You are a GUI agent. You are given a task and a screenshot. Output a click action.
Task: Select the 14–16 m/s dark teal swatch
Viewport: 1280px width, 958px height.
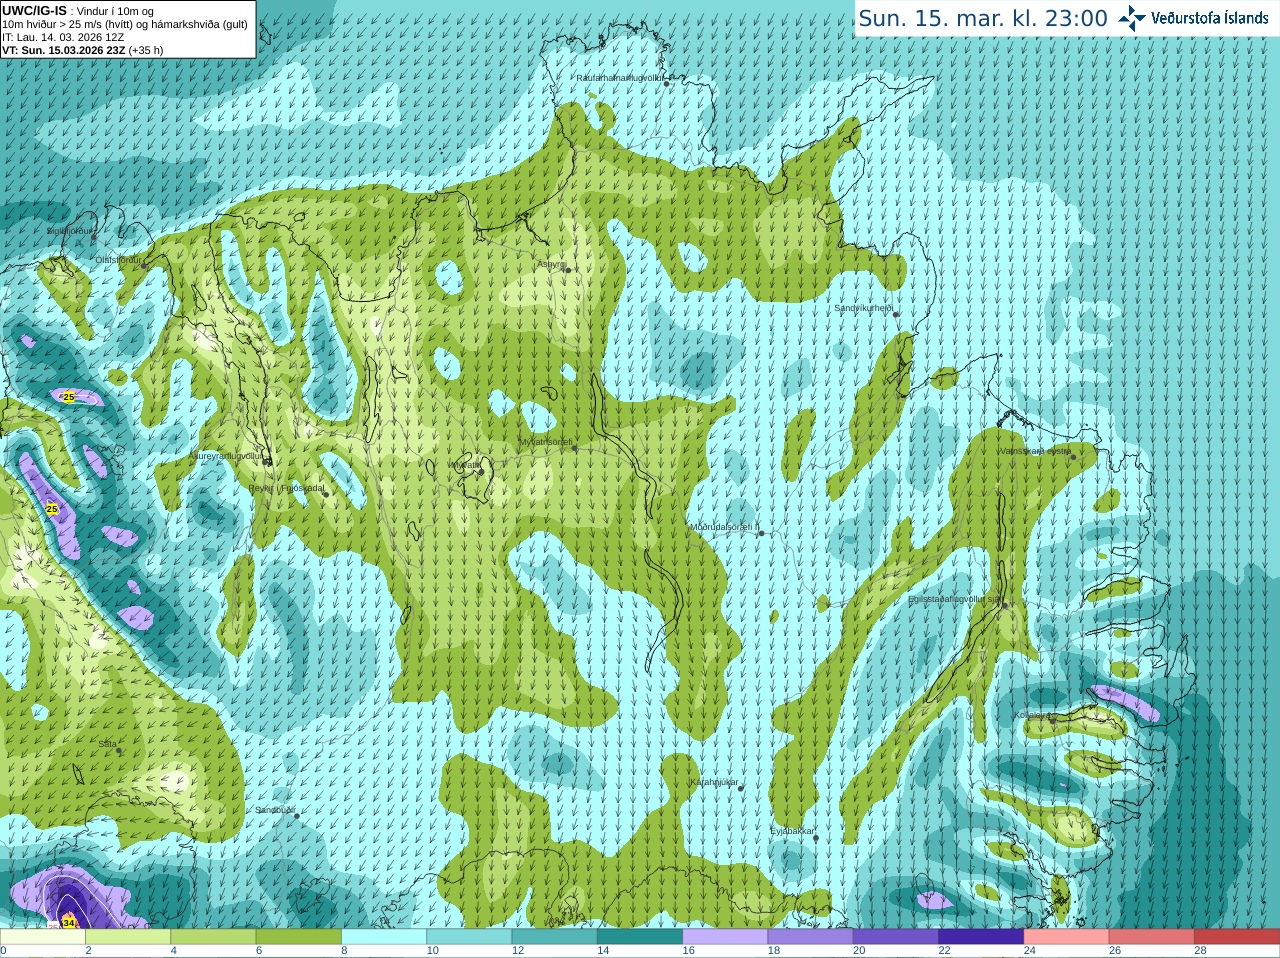tap(640, 937)
